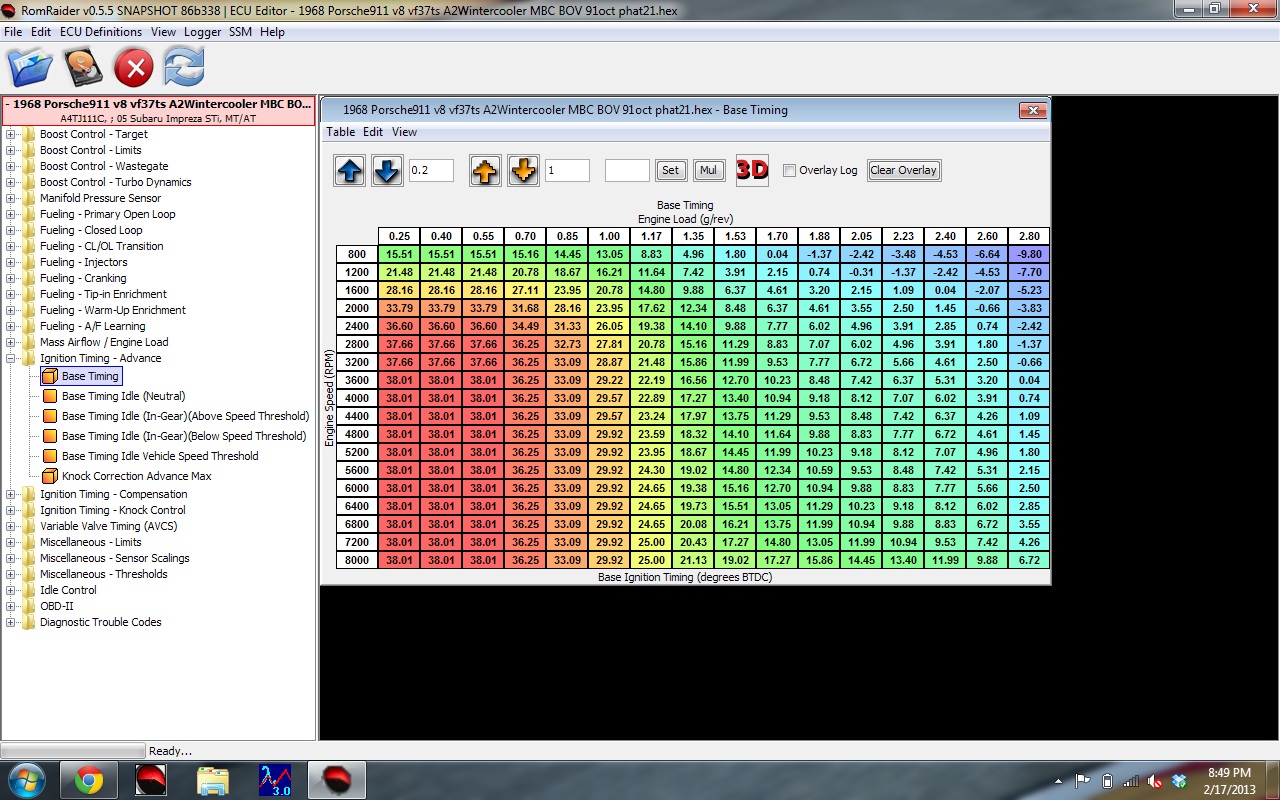1280x800 pixels.
Task: Show hidden system tray icons
Action: 1059,781
